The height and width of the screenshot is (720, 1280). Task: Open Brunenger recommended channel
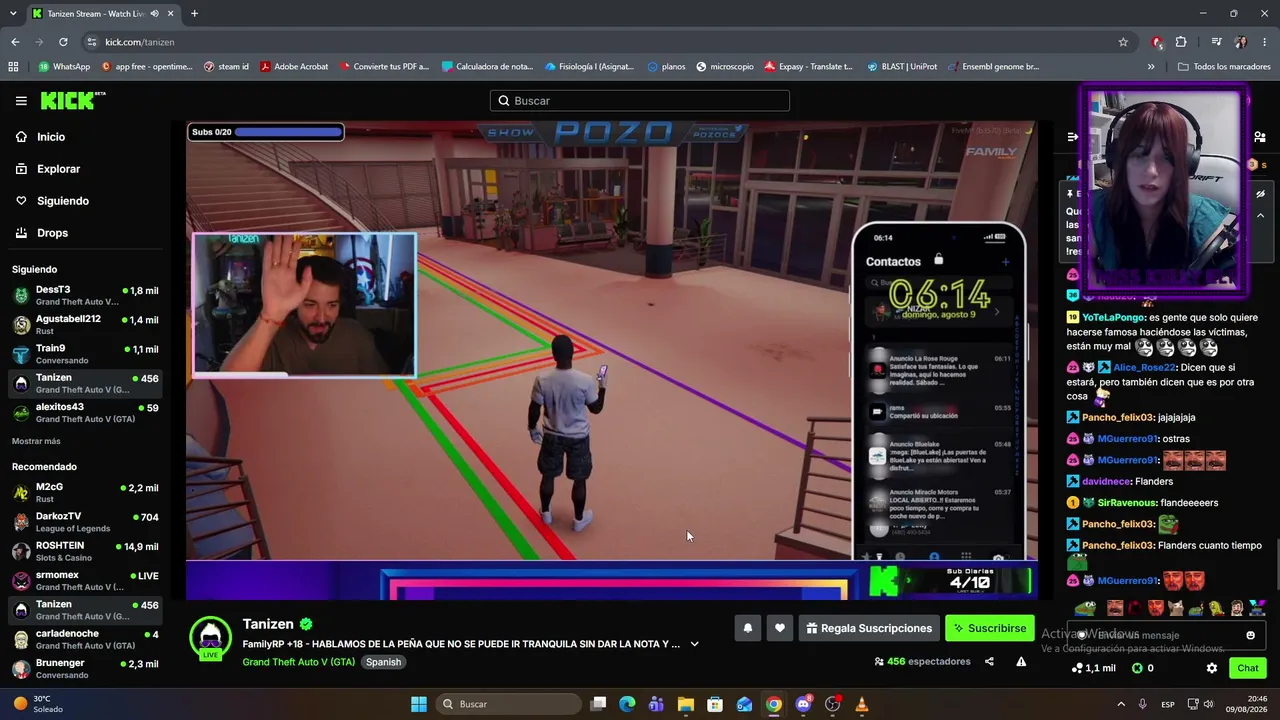coord(85,669)
